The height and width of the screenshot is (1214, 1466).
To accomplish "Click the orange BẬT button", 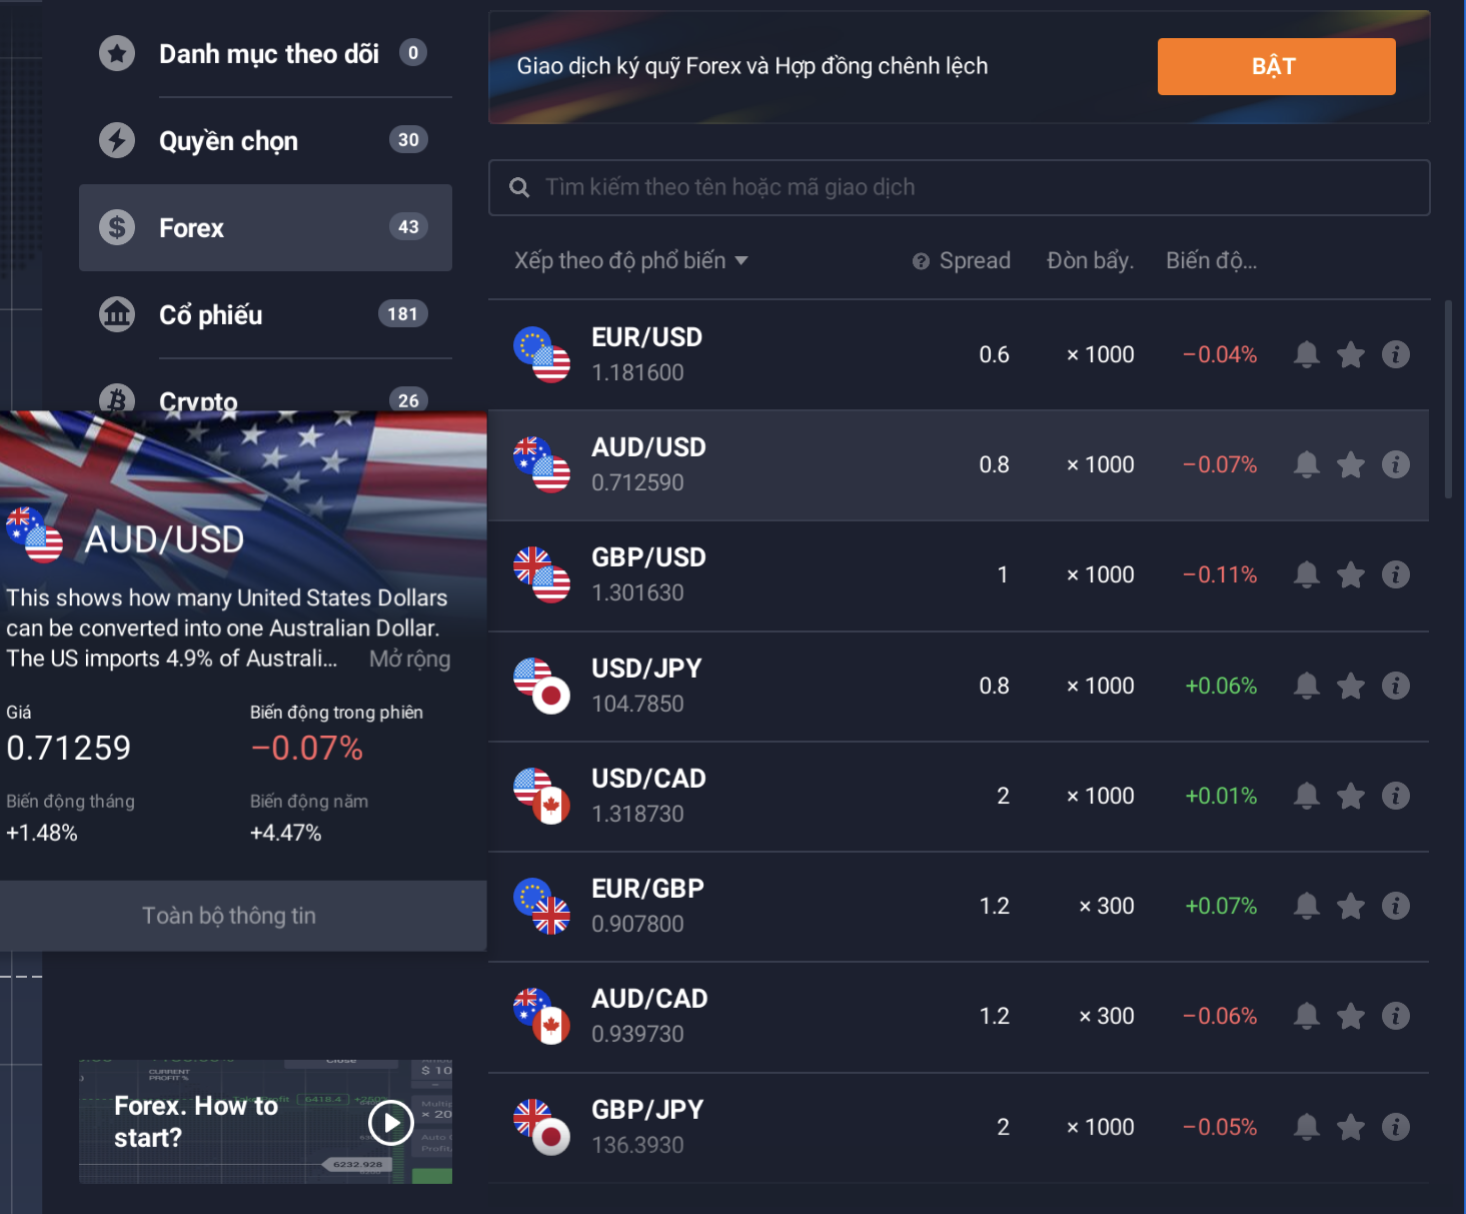I will pyautogui.click(x=1276, y=66).
